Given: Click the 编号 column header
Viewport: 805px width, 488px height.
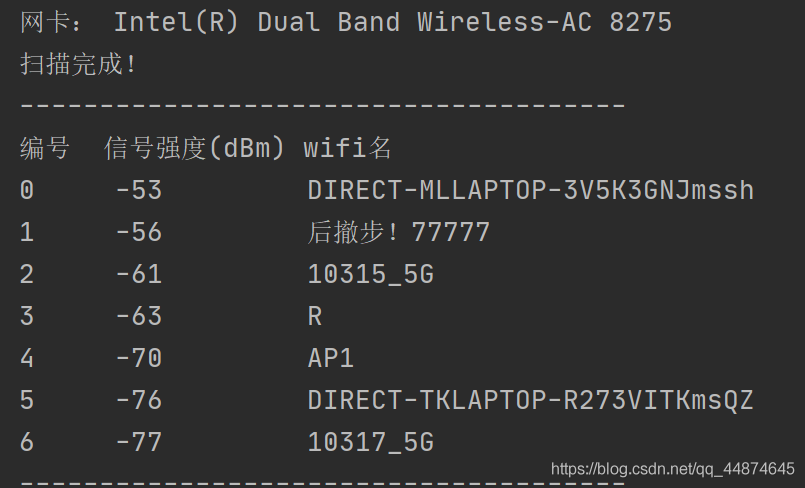Looking at the screenshot, I should (45, 149).
